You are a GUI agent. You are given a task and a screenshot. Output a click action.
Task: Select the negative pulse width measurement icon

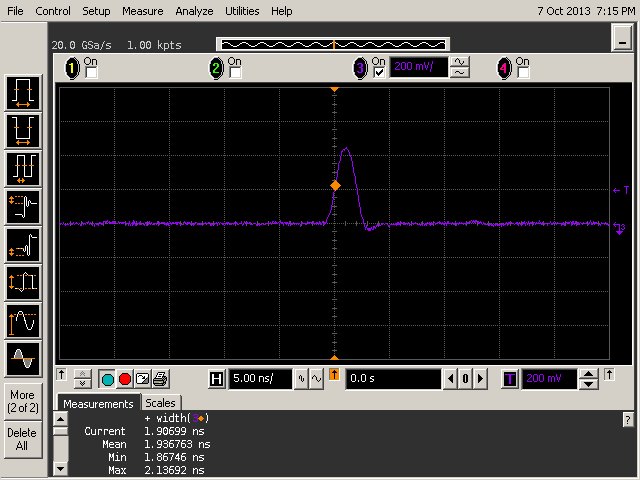point(24,130)
